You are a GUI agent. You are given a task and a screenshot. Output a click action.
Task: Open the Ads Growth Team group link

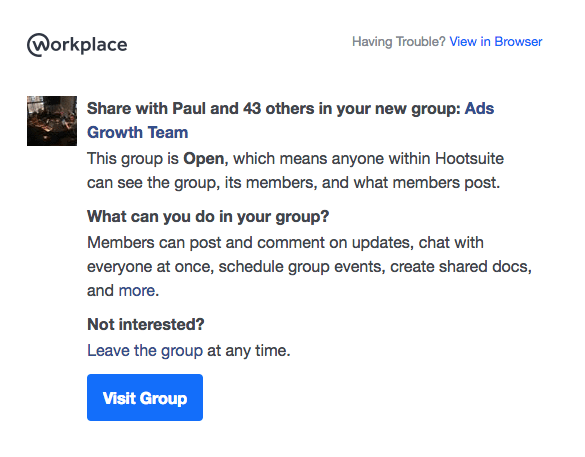tap(290, 120)
